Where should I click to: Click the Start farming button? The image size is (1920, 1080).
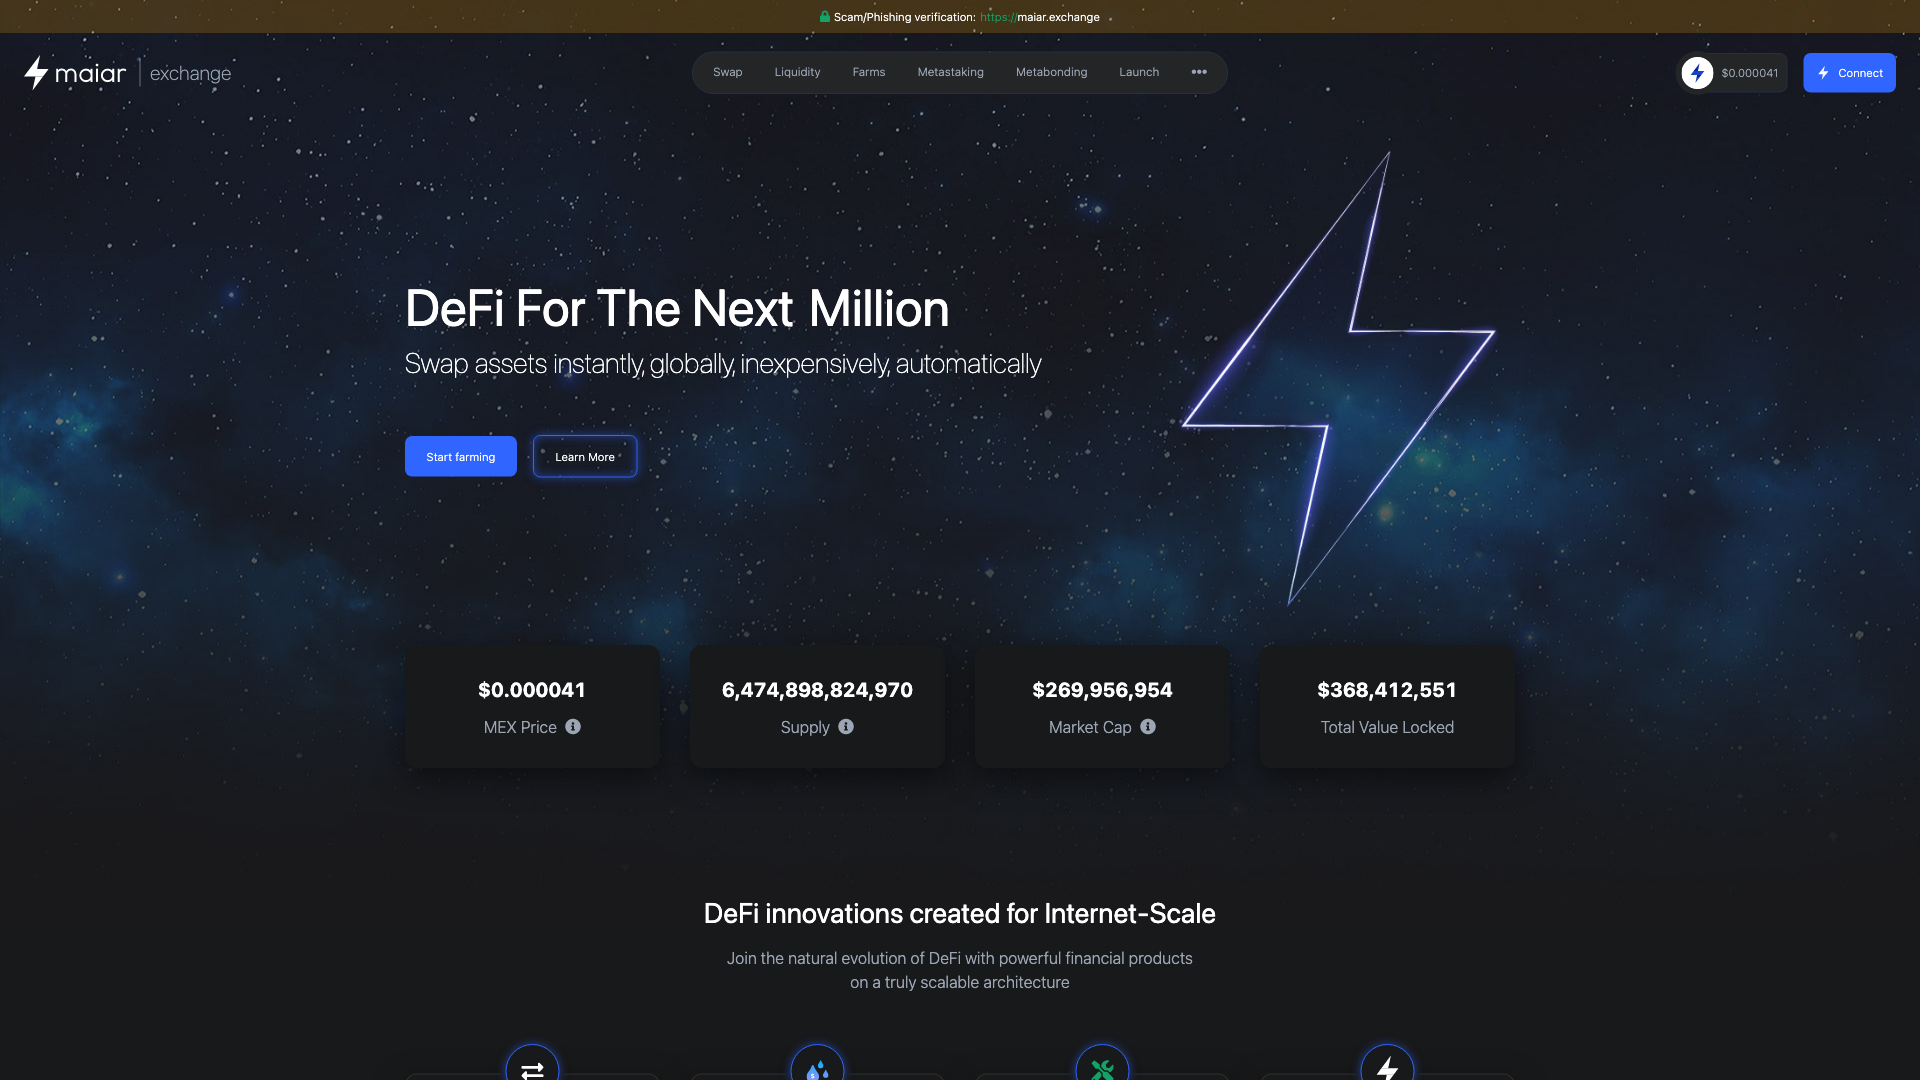pyautogui.click(x=461, y=457)
